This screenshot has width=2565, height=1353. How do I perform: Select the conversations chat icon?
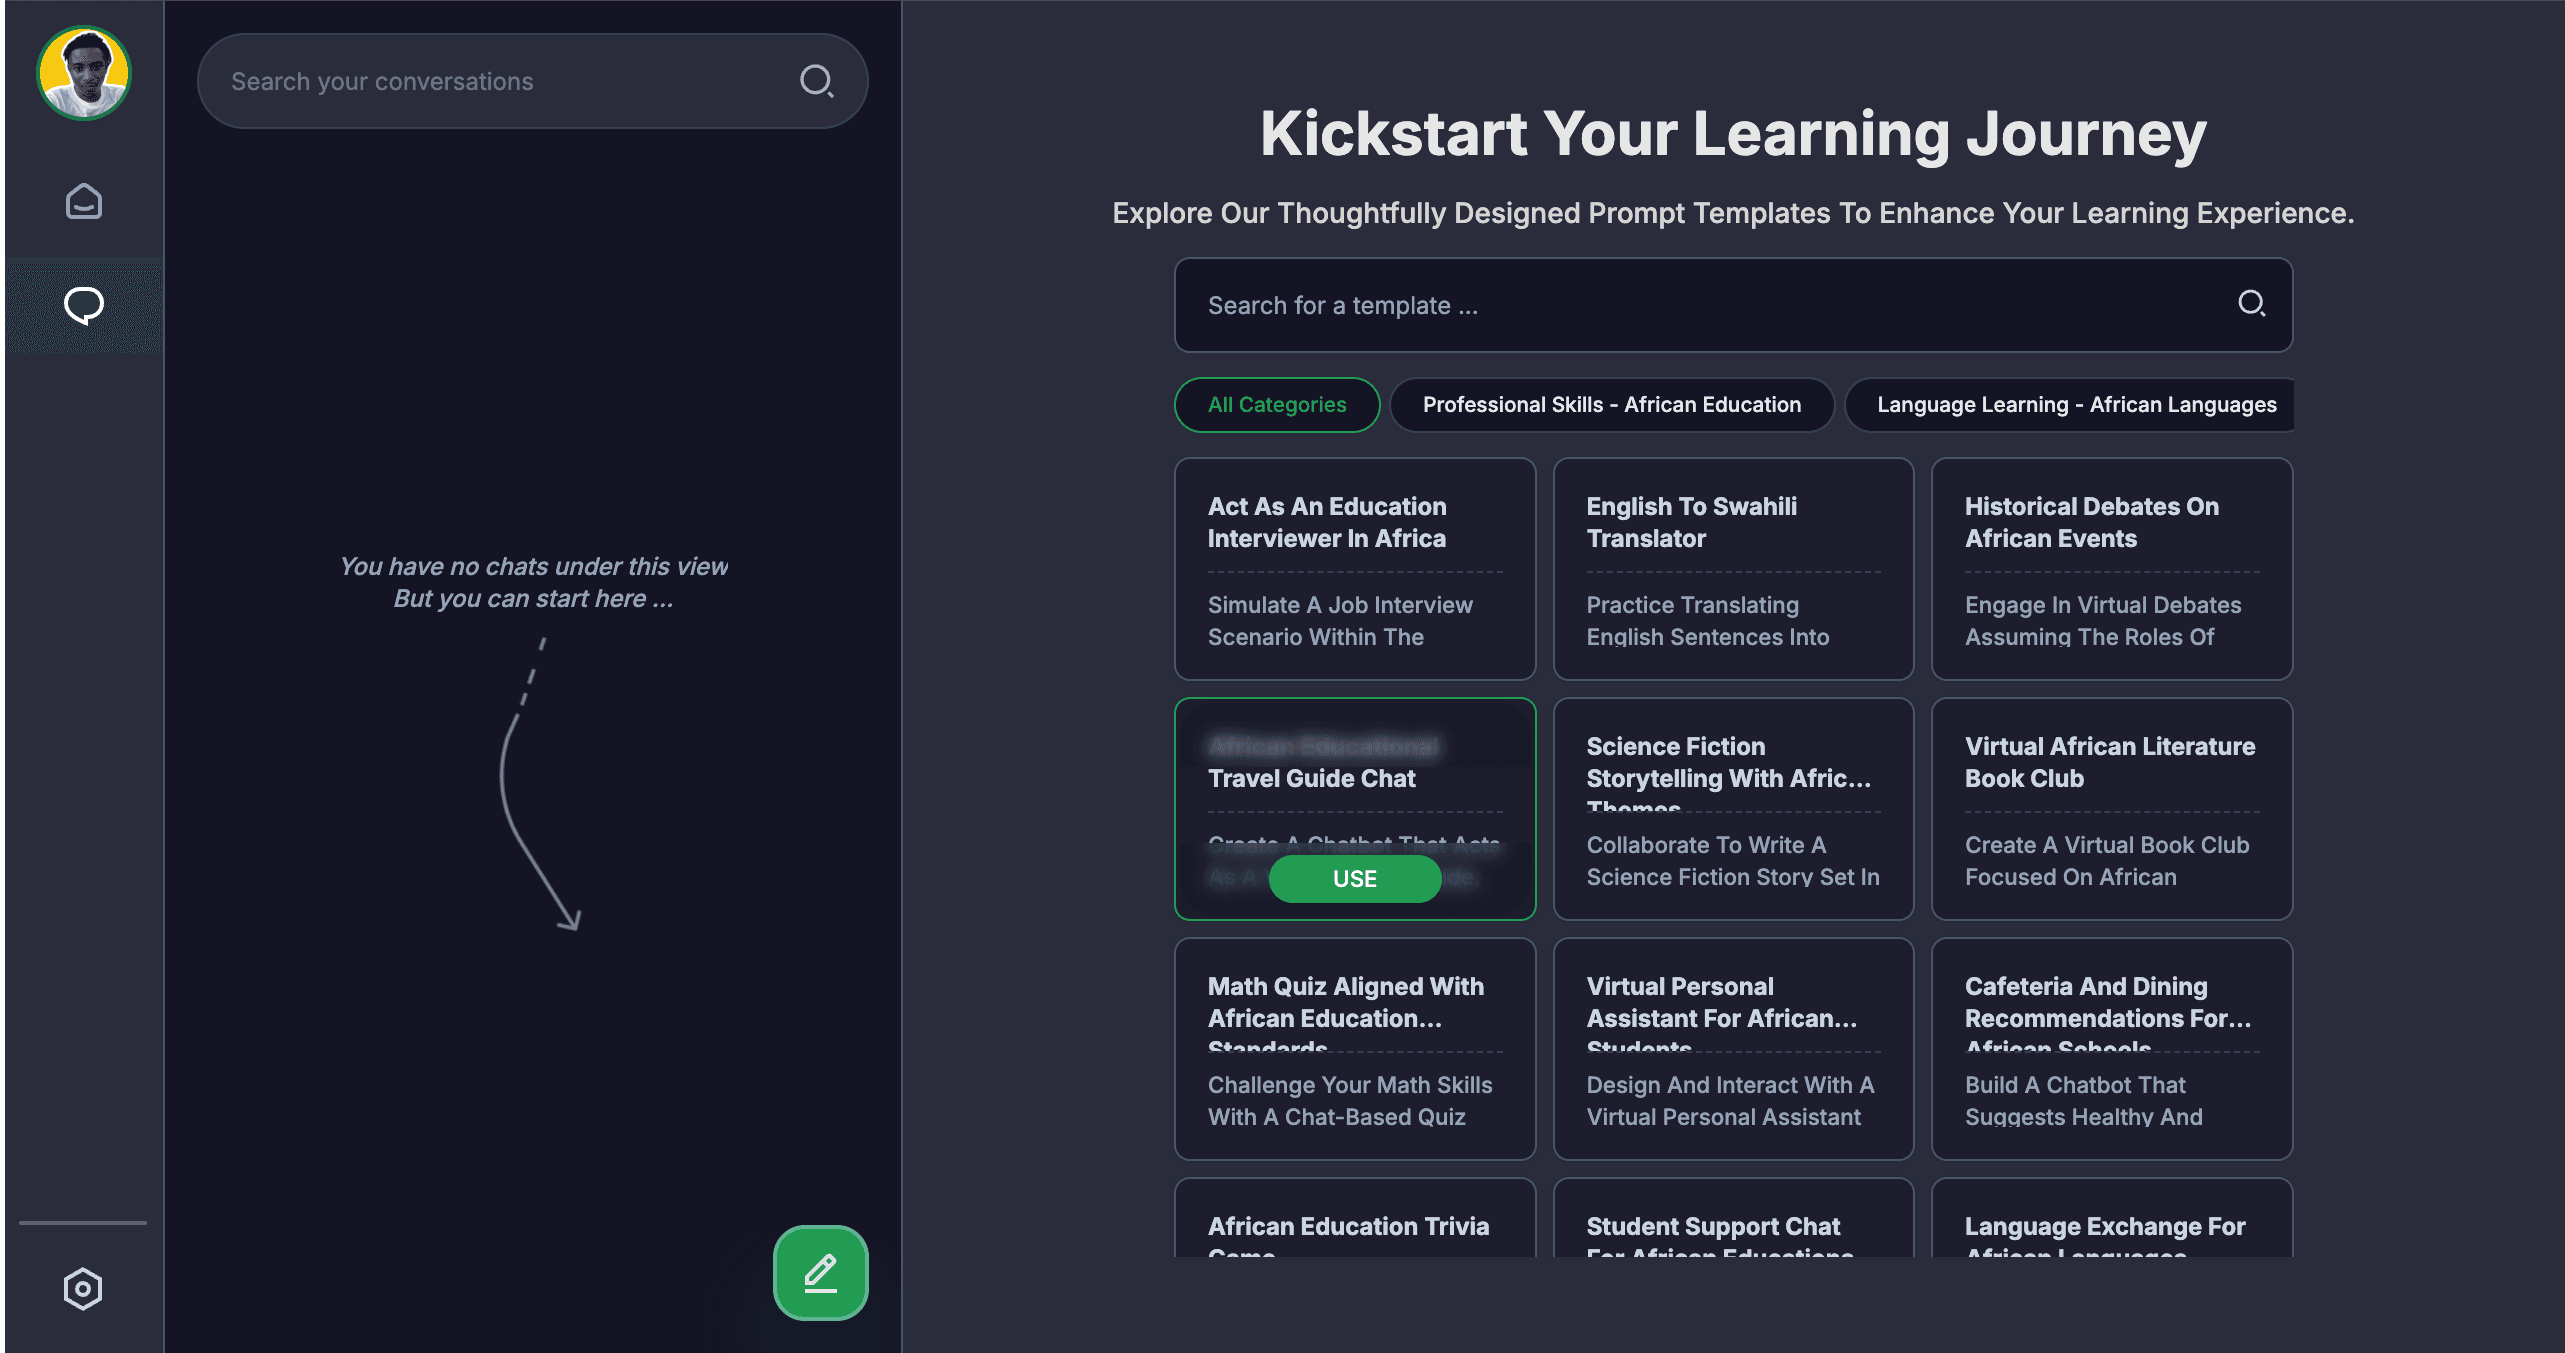(x=85, y=305)
